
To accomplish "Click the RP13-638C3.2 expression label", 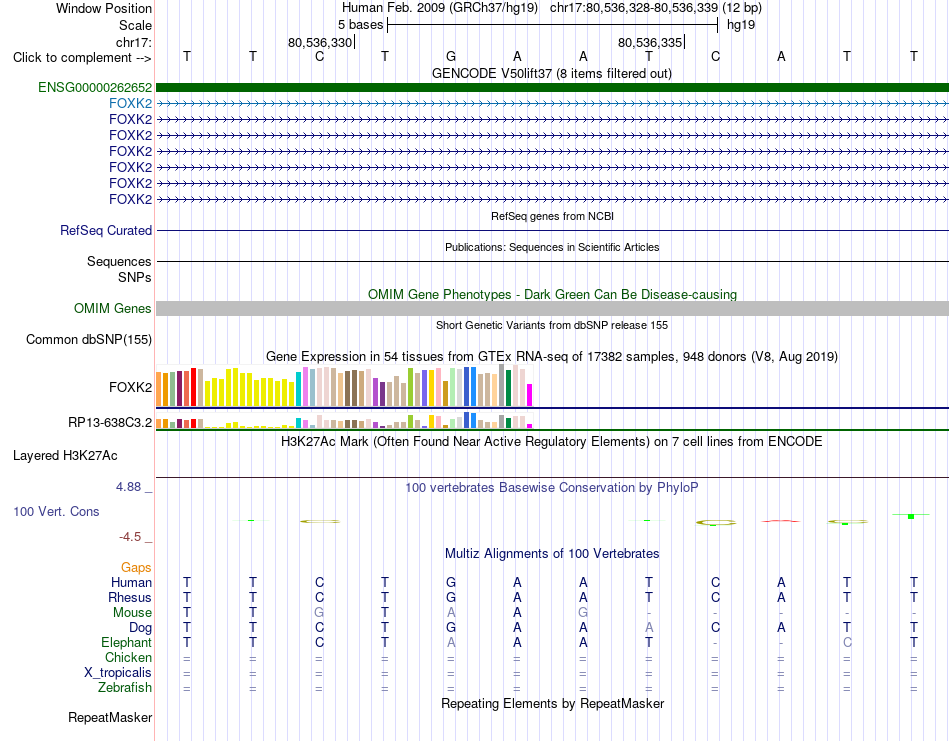I will [110, 422].
